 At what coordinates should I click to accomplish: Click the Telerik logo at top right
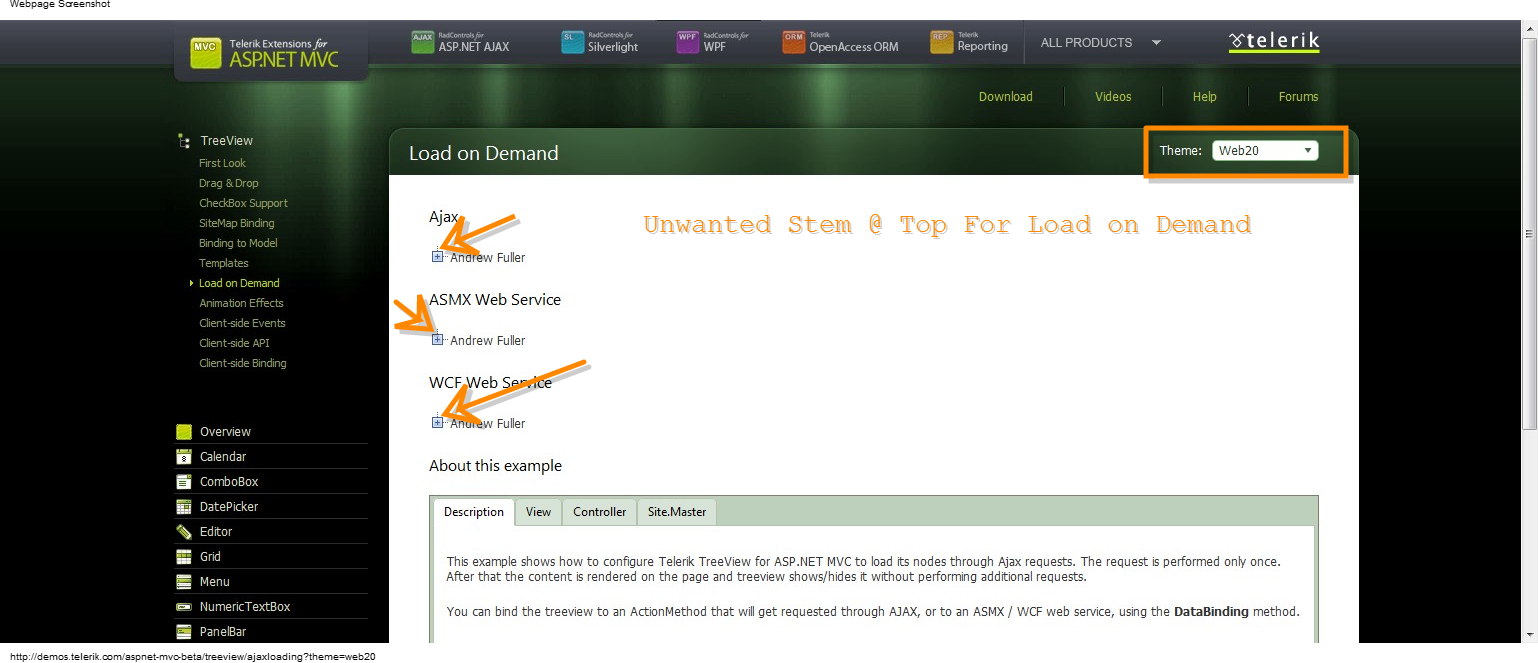pos(1274,42)
